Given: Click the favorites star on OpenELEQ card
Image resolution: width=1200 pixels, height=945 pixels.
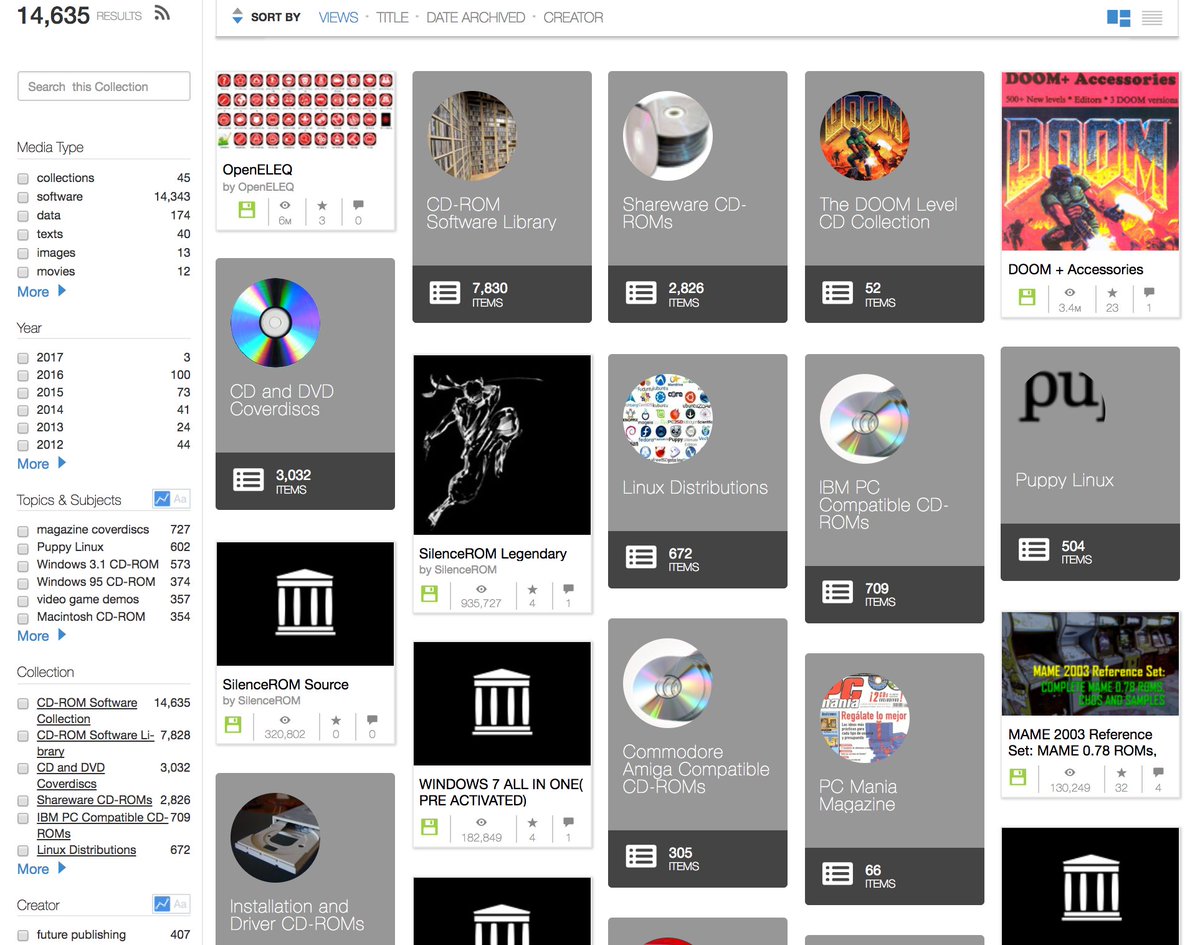Looking at the screenshot, I should point(322,206).
